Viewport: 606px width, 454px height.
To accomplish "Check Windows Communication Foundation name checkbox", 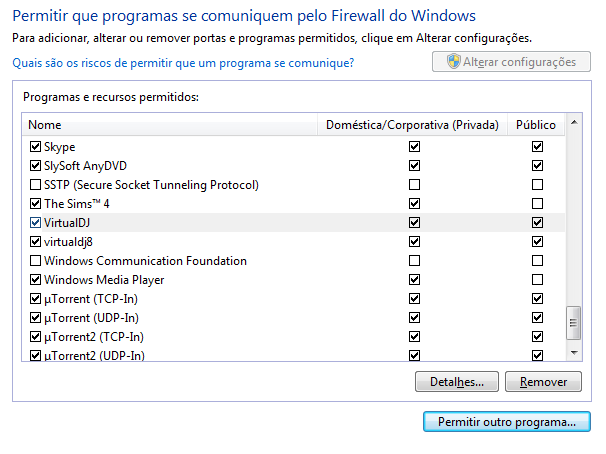I will click(x=35, y=260).
